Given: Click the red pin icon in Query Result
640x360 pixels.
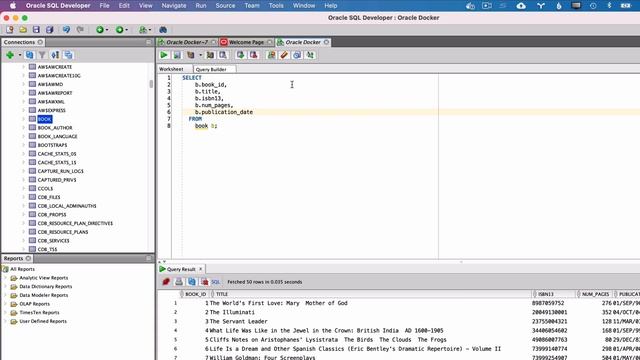Looking at the screenshot, I should coord(166,282).
